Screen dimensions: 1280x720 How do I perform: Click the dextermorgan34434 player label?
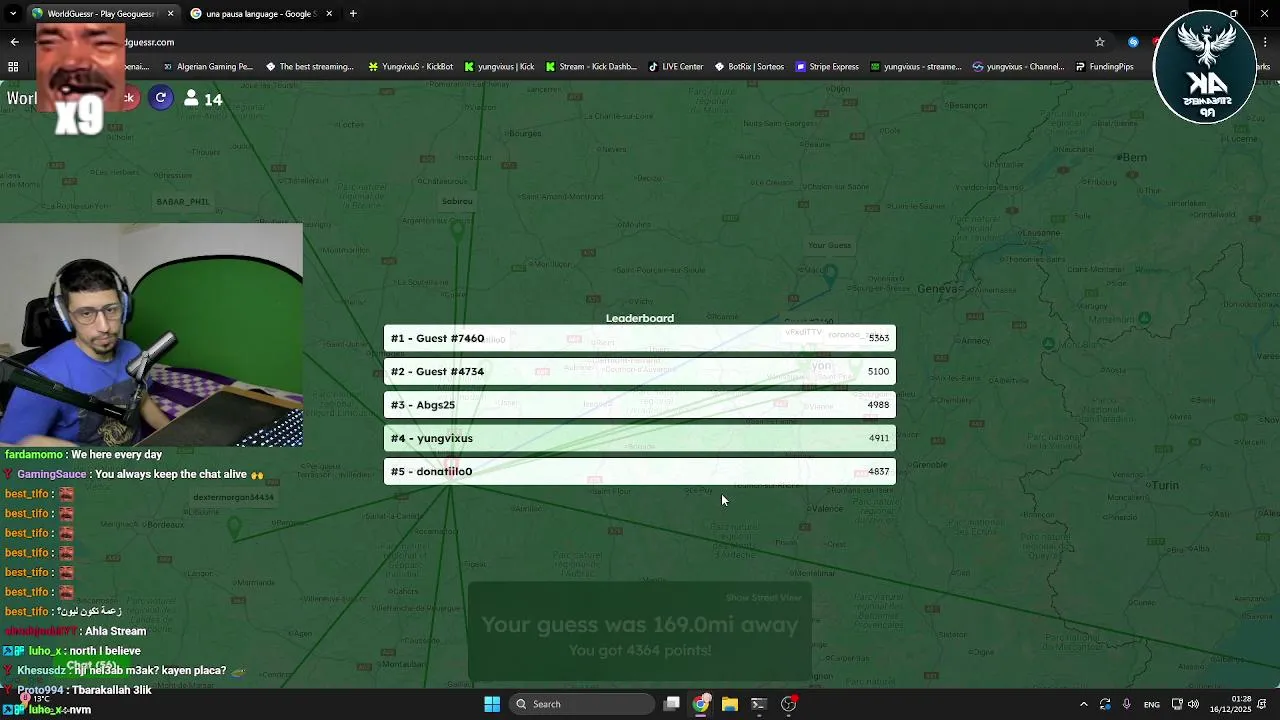coord(233,497)
